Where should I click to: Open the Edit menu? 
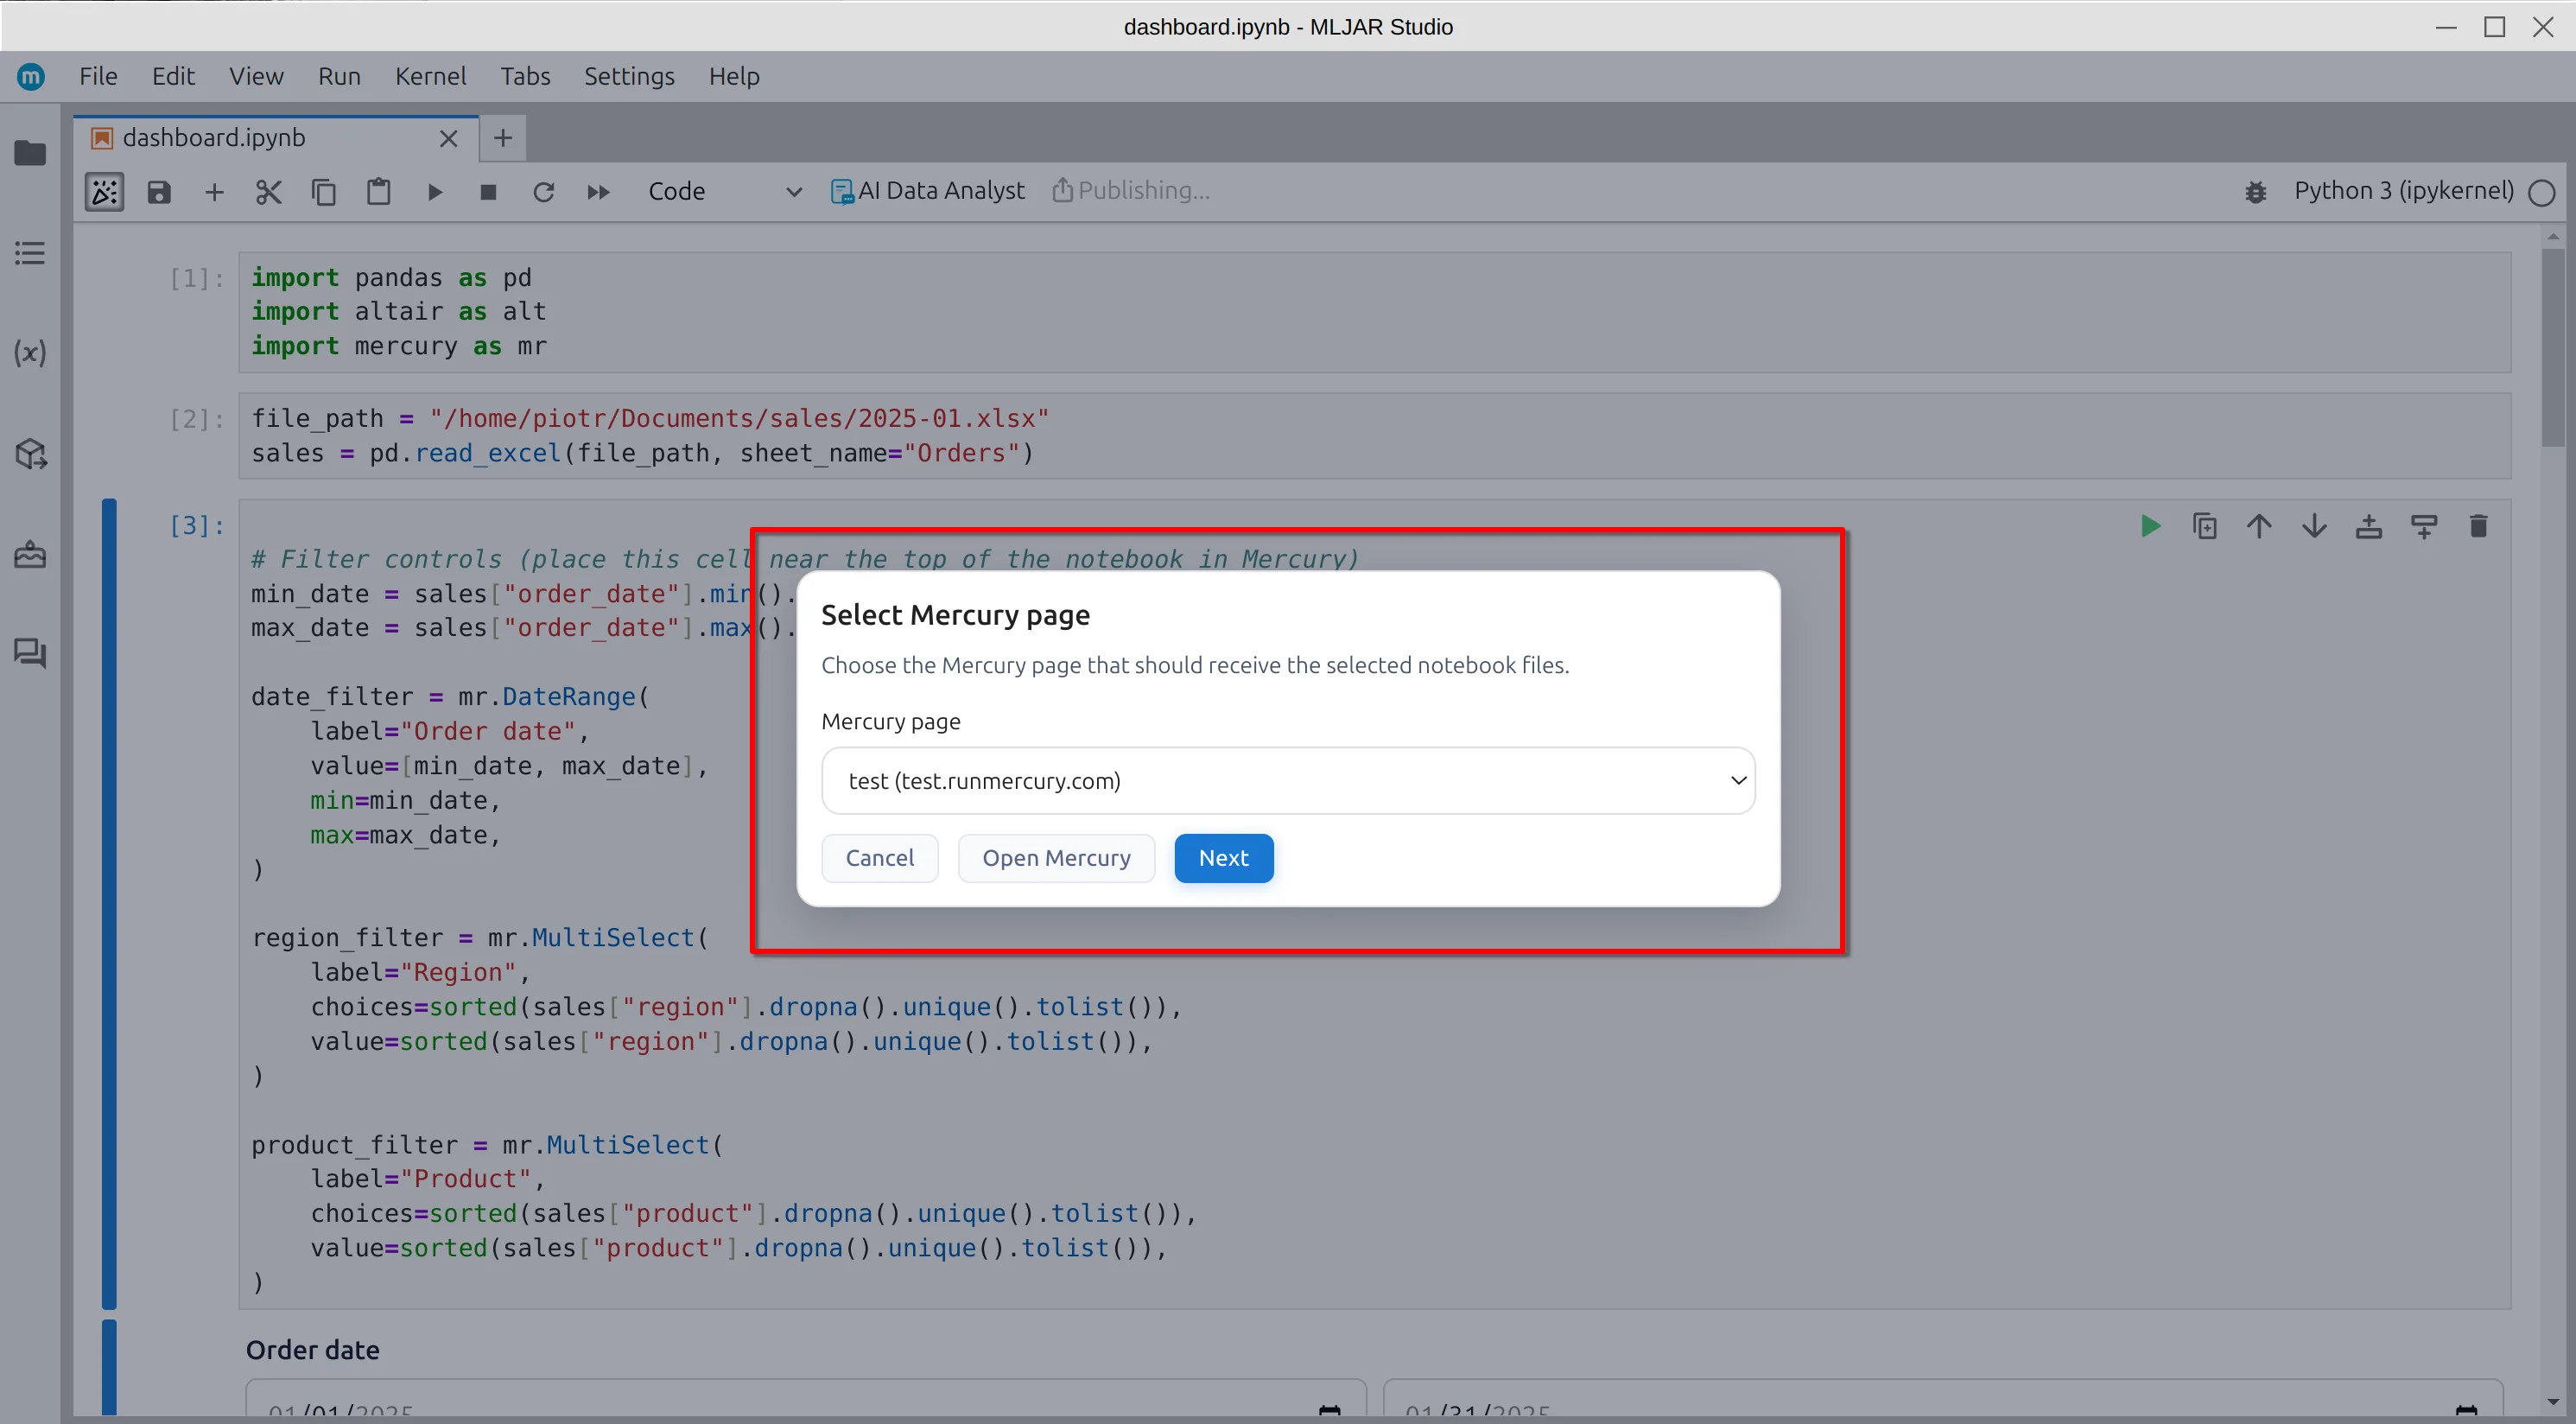173,76
